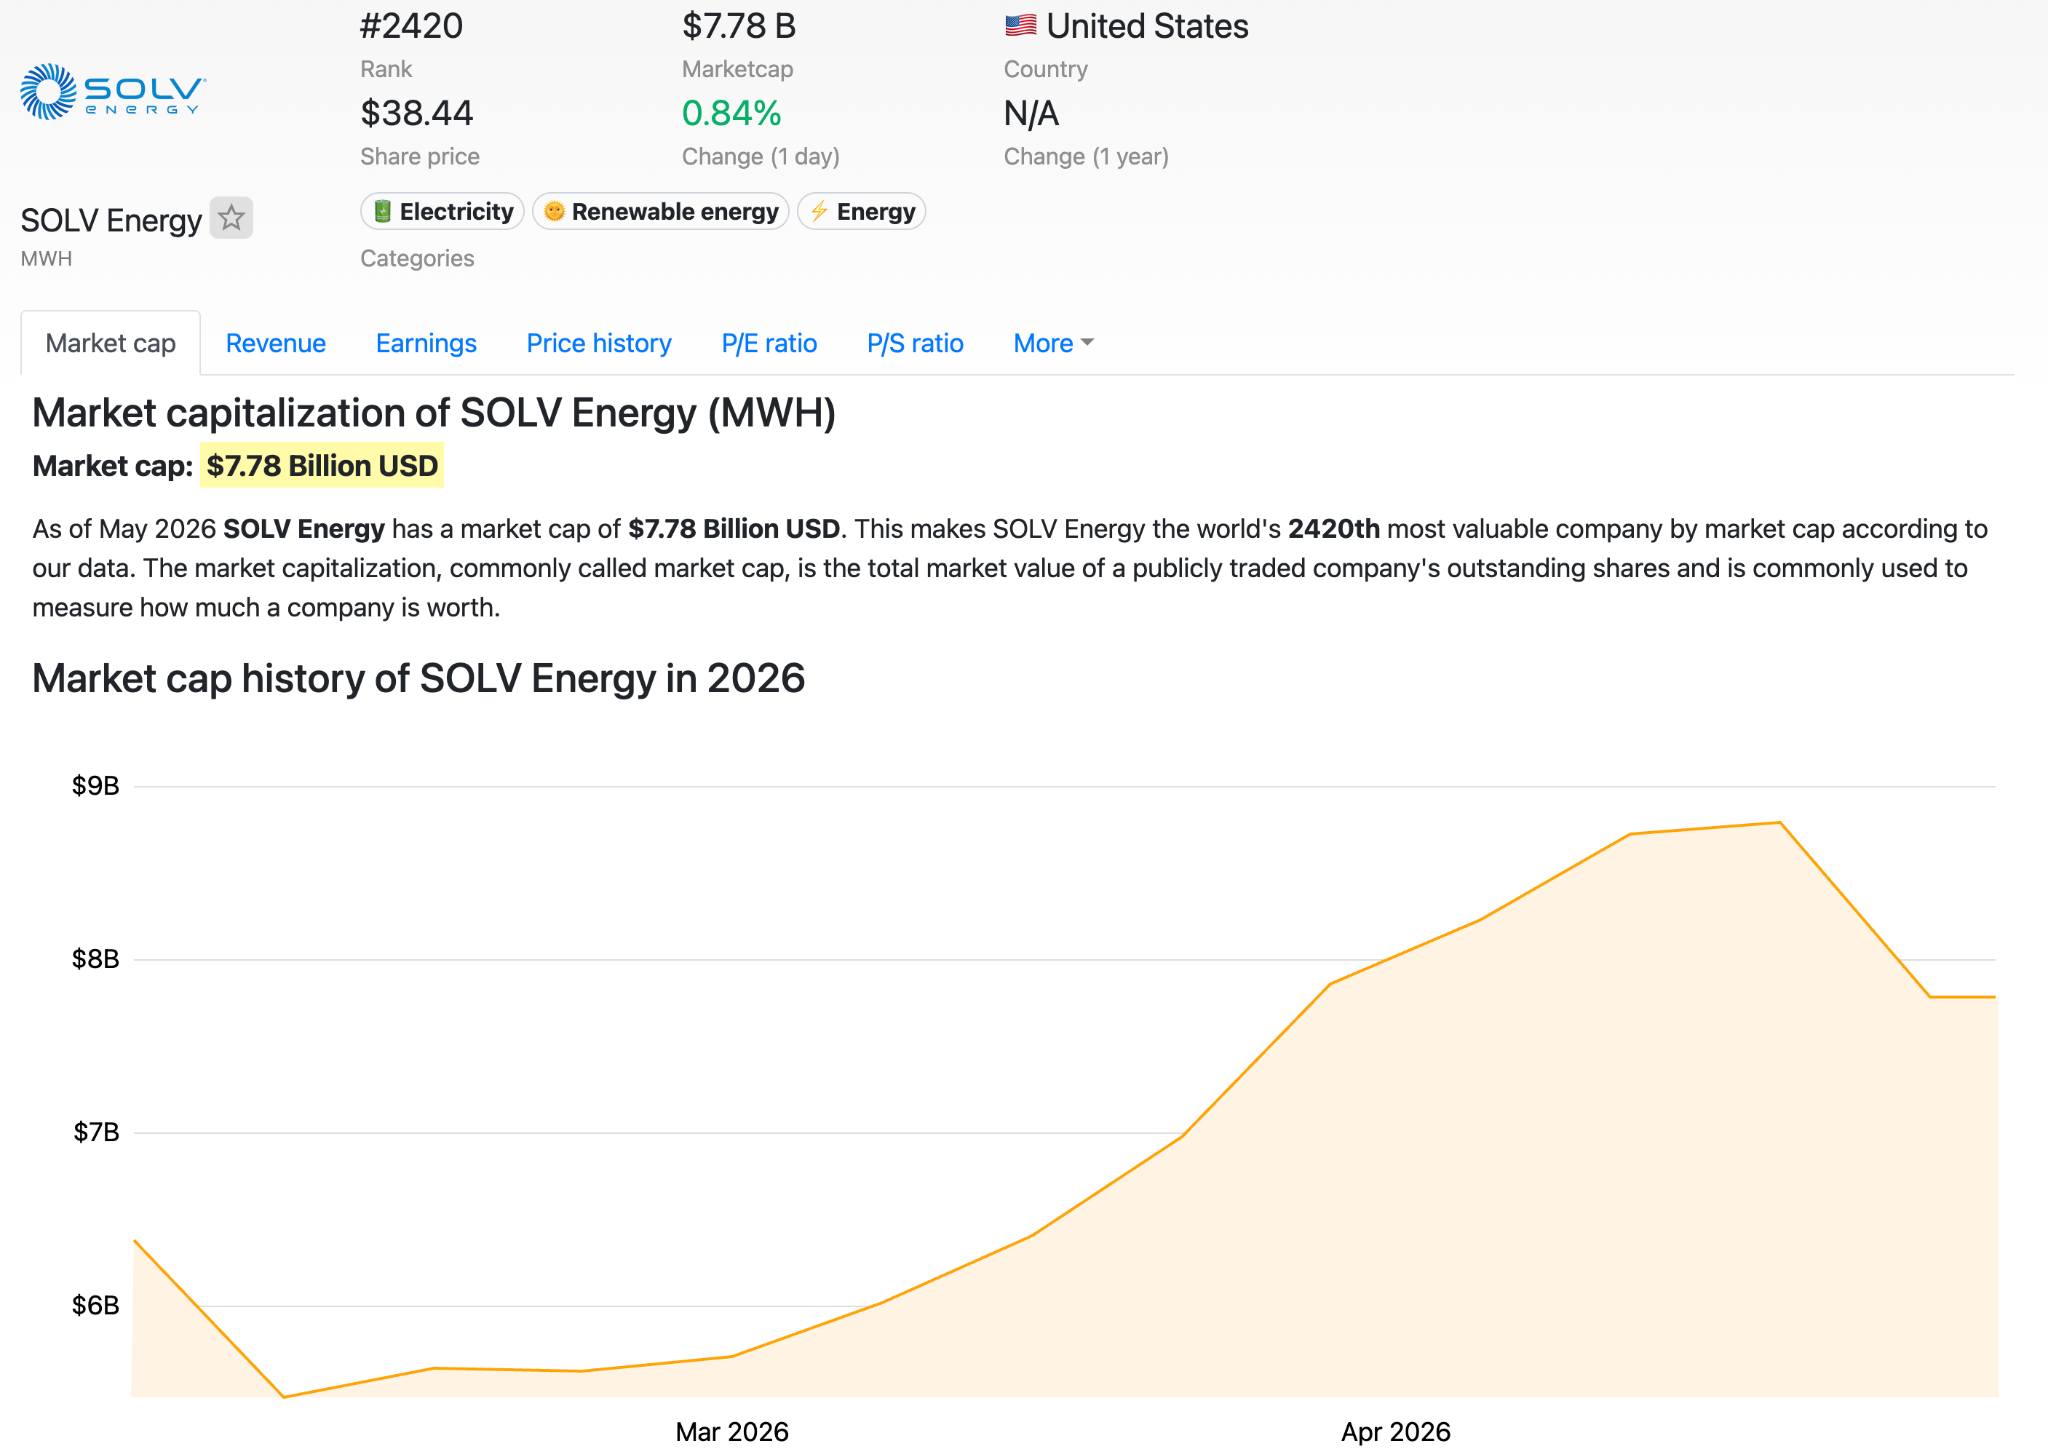
Task: Click the $6B axis label
Action: tap(96, 1305)
